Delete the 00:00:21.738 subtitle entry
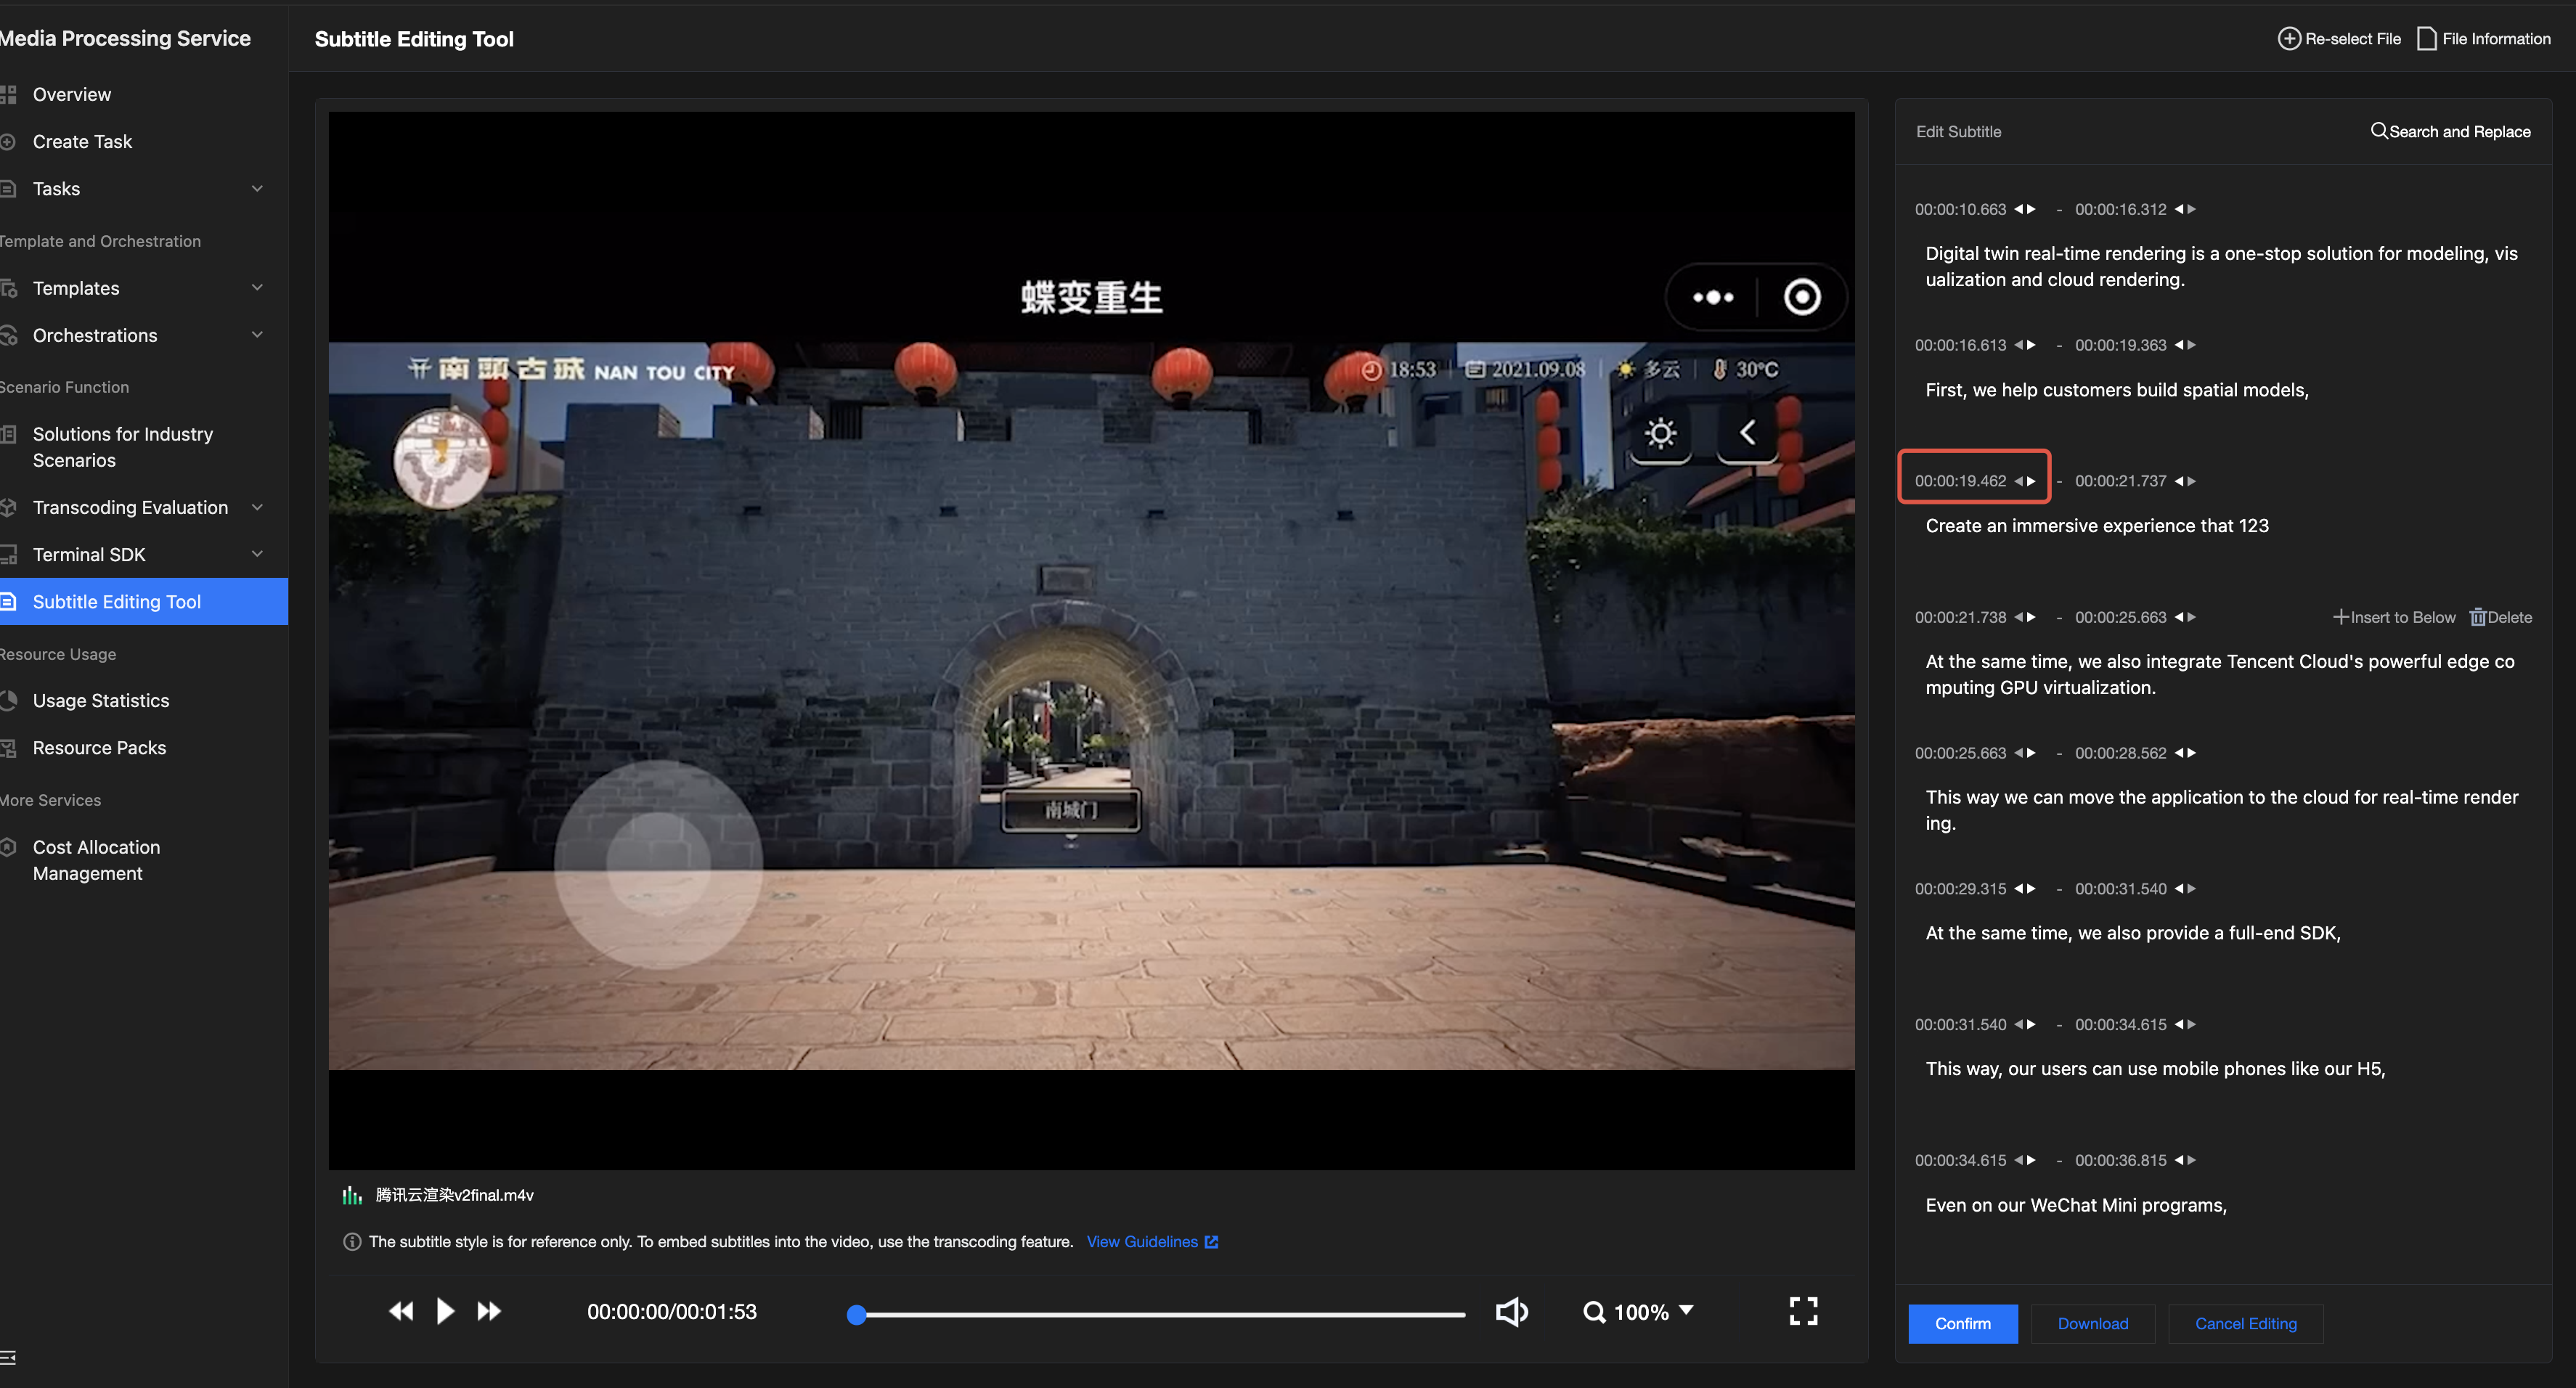 [x=2501, y=617]
